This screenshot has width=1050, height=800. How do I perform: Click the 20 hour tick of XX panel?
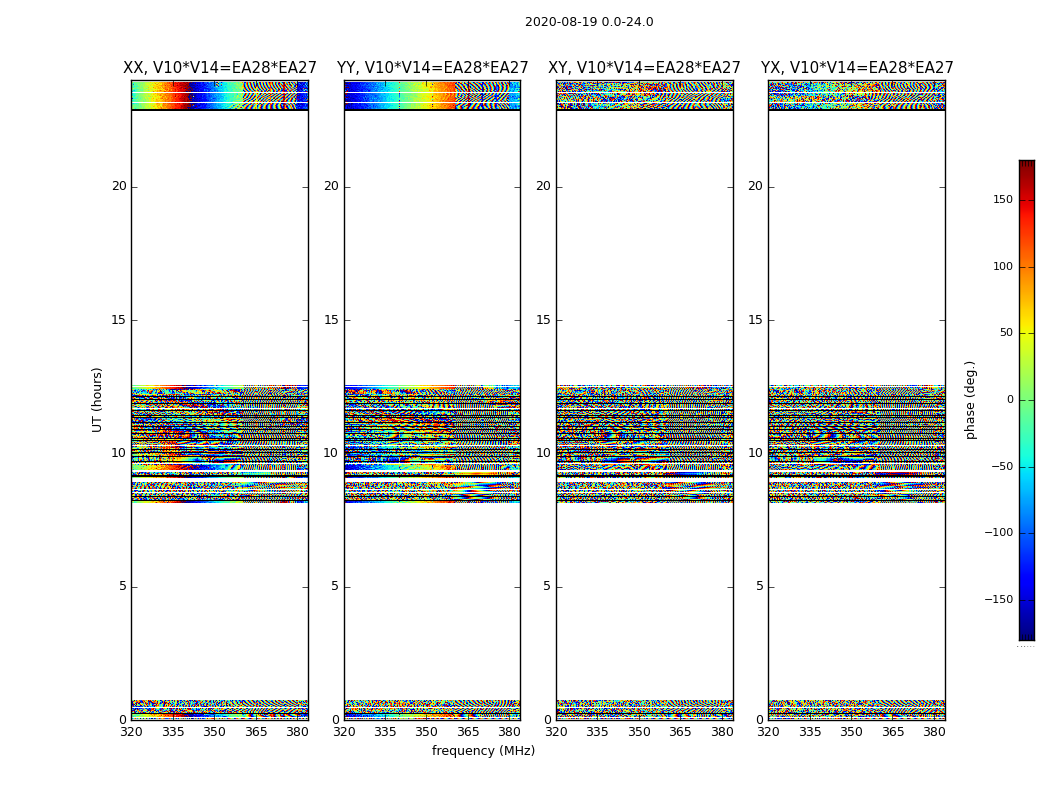119,186
